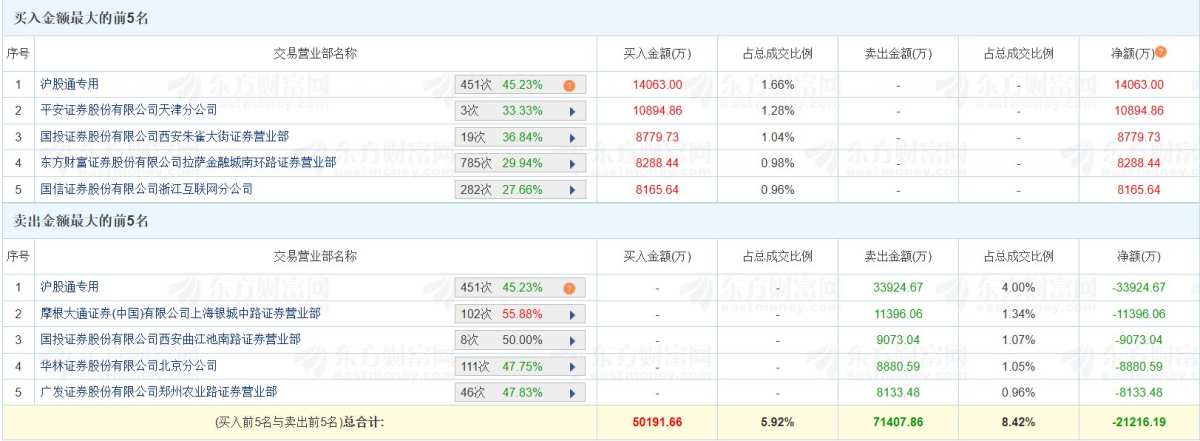Viewport: 1200px width, 441px height.
Task: Select net amount -33924.67 cell
Action: point(1139,288)
